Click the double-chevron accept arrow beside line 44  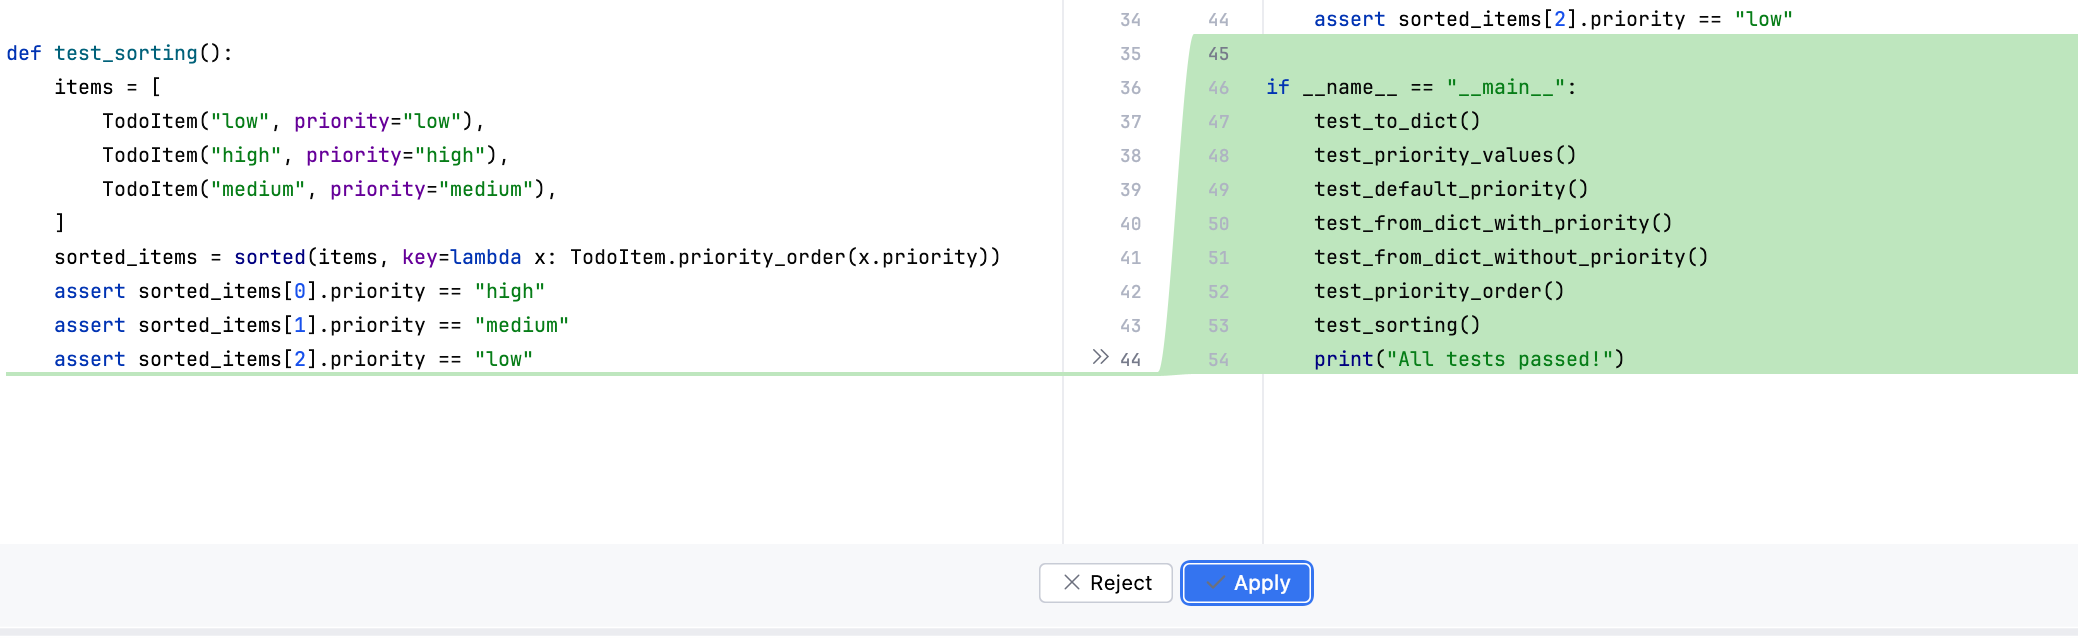[x=1100, y=357]
